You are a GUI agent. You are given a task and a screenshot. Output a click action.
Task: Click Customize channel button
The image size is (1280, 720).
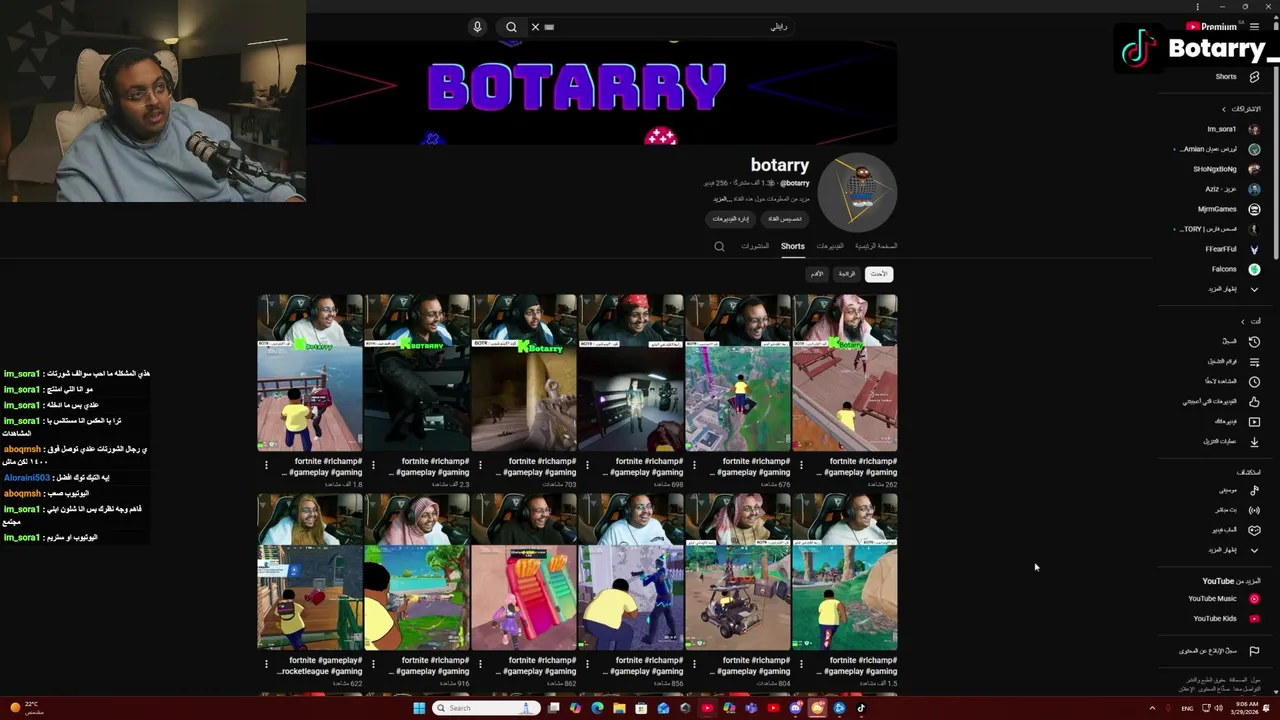783,218
